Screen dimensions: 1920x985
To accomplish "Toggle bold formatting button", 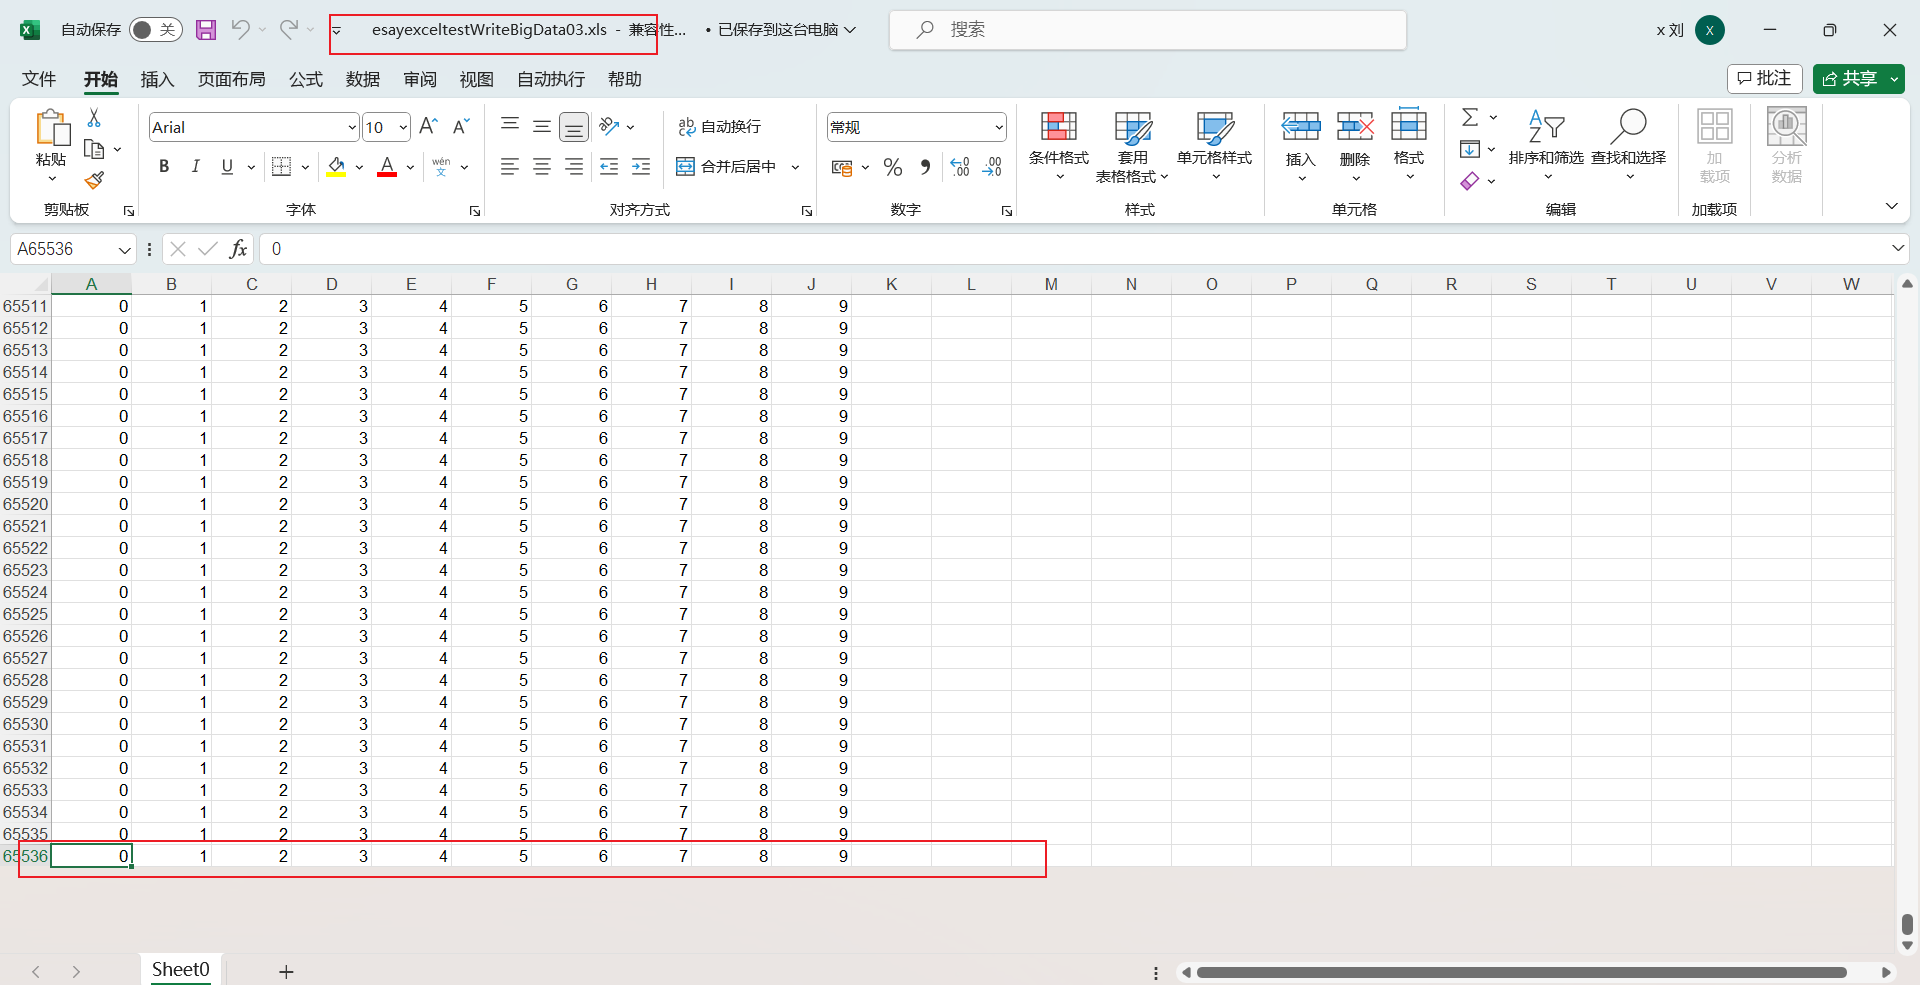I will (x=164, y=167).
